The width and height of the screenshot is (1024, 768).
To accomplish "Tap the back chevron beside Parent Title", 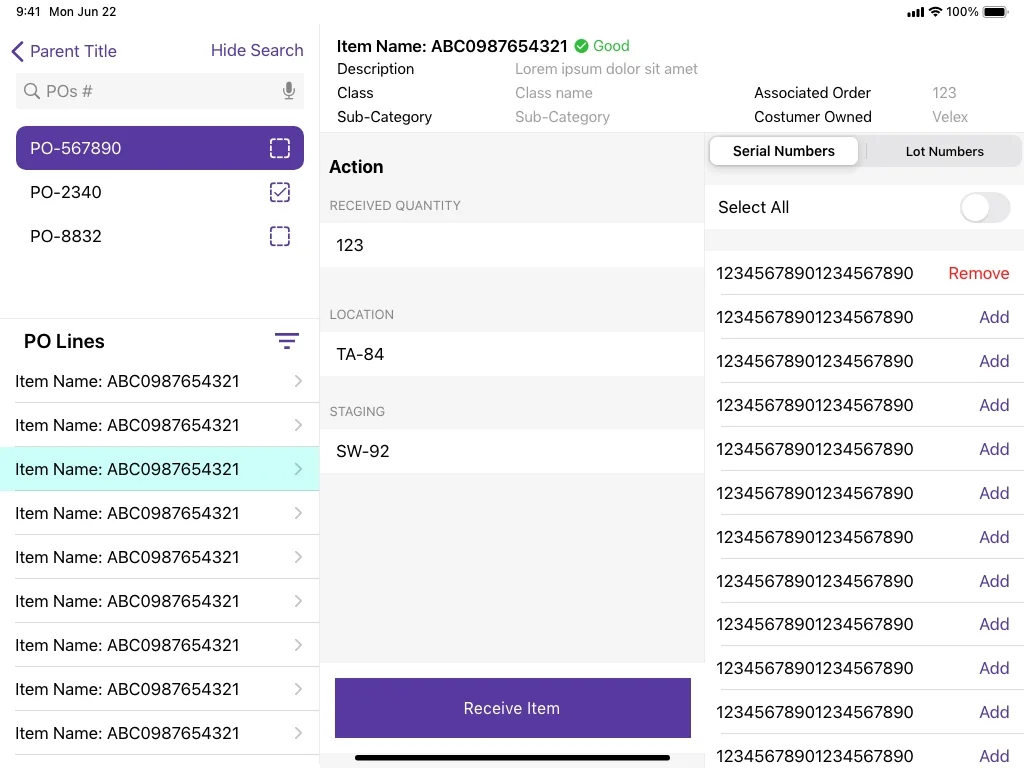I will point(18,51).
